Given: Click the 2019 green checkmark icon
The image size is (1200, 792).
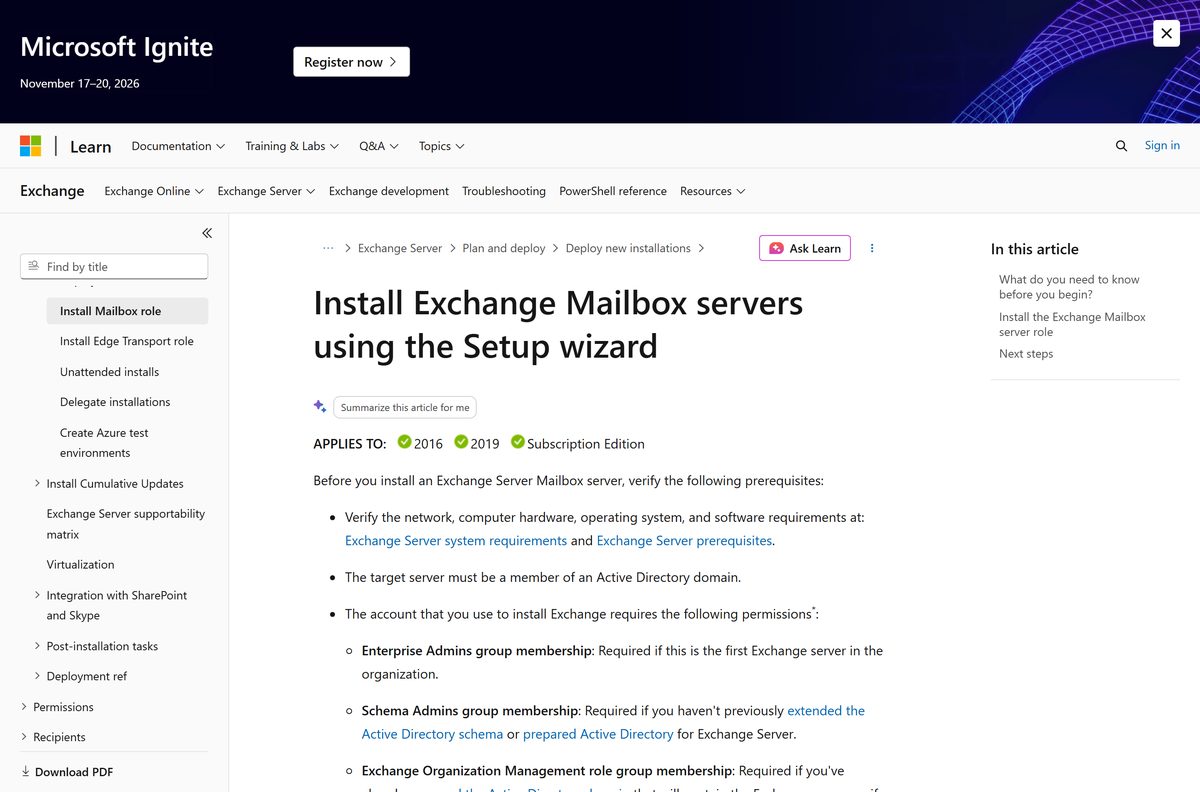Looking at the screenshot, I should coord(461,442).
